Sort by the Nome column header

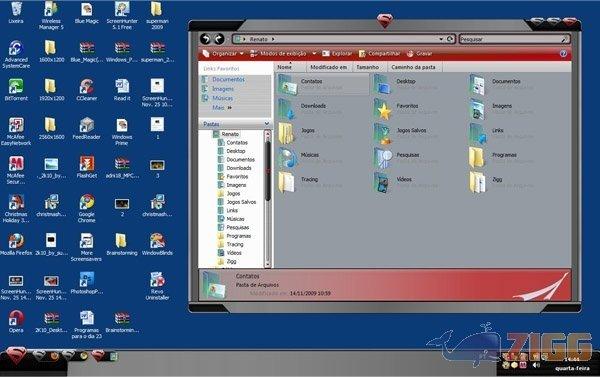[290, 67]
